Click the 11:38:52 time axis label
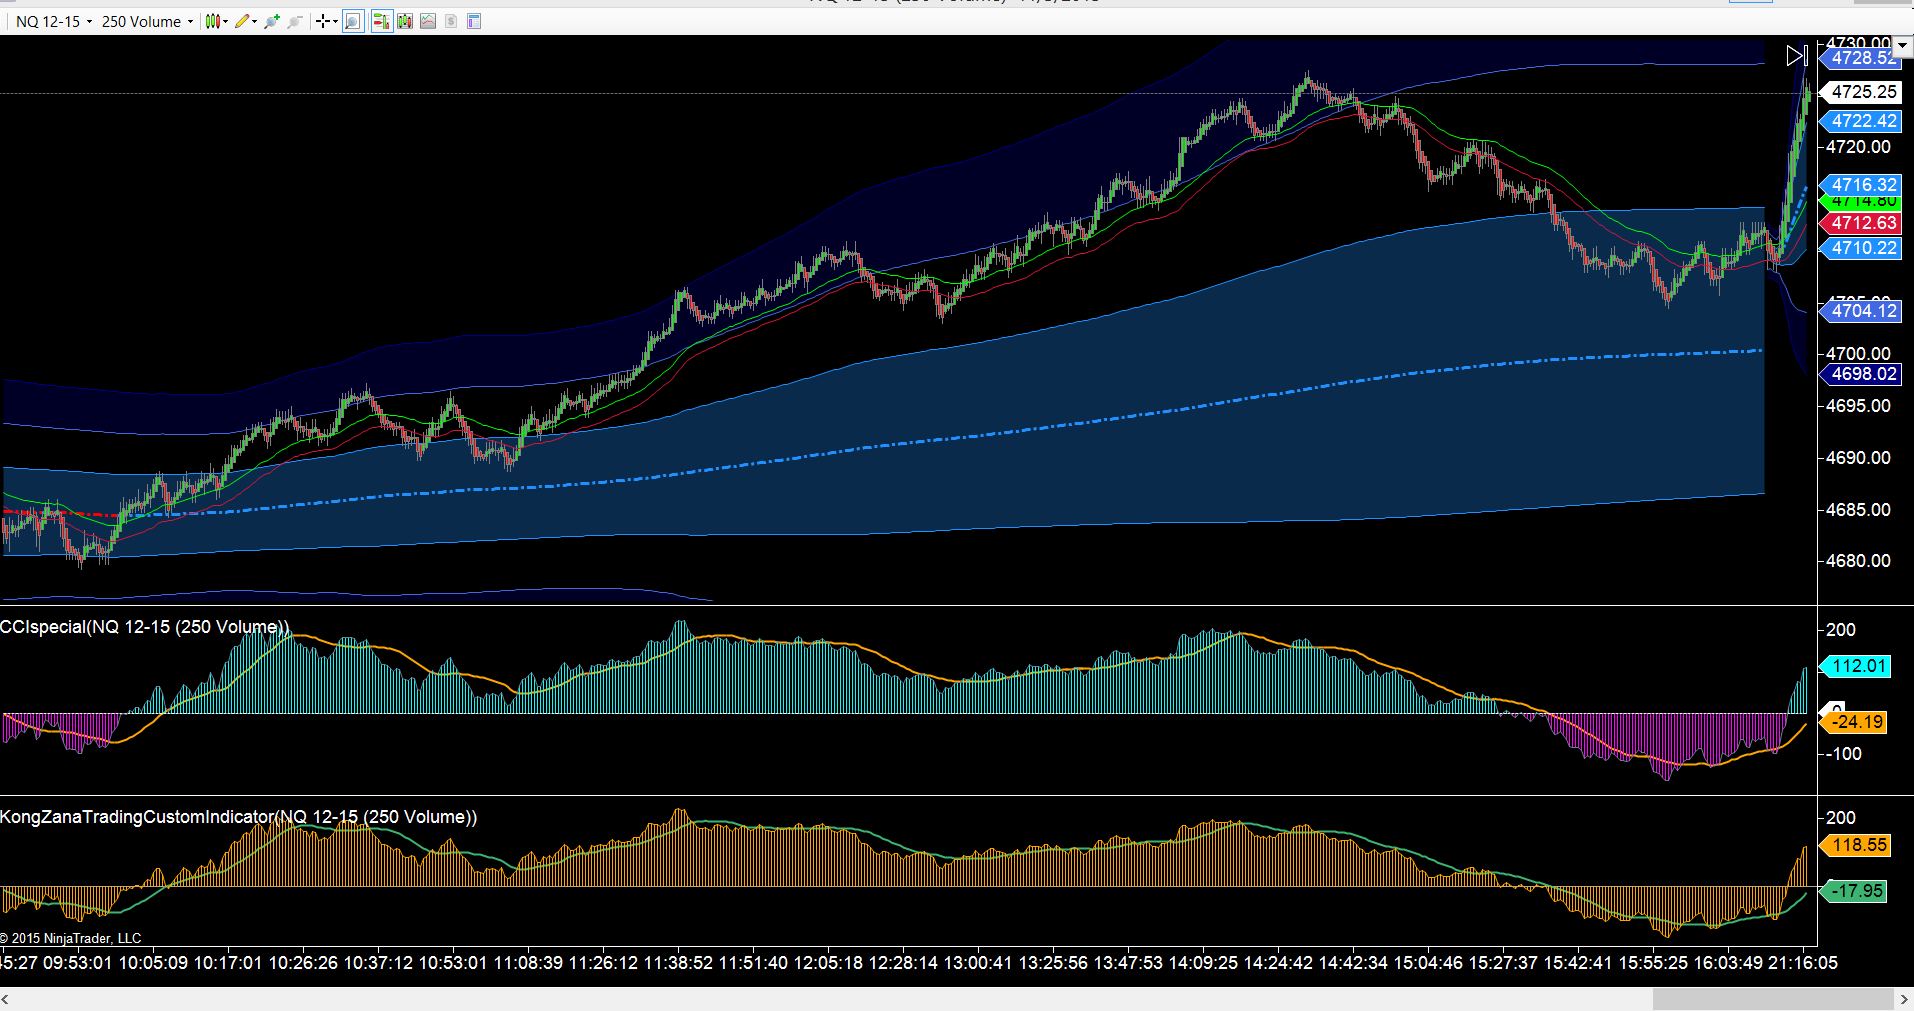1914x1011 pixels. pyautogui.click(x=678, y=963)
